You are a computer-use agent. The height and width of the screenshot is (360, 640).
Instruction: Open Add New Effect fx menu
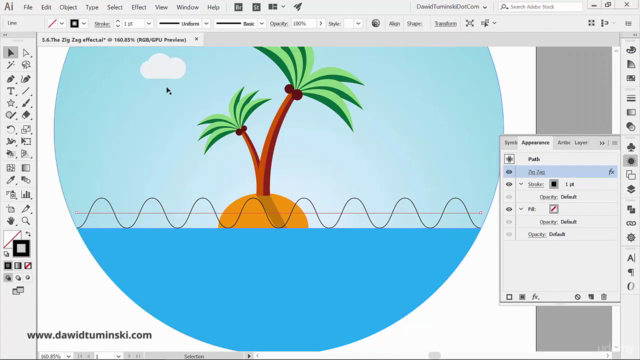point(536,297)
